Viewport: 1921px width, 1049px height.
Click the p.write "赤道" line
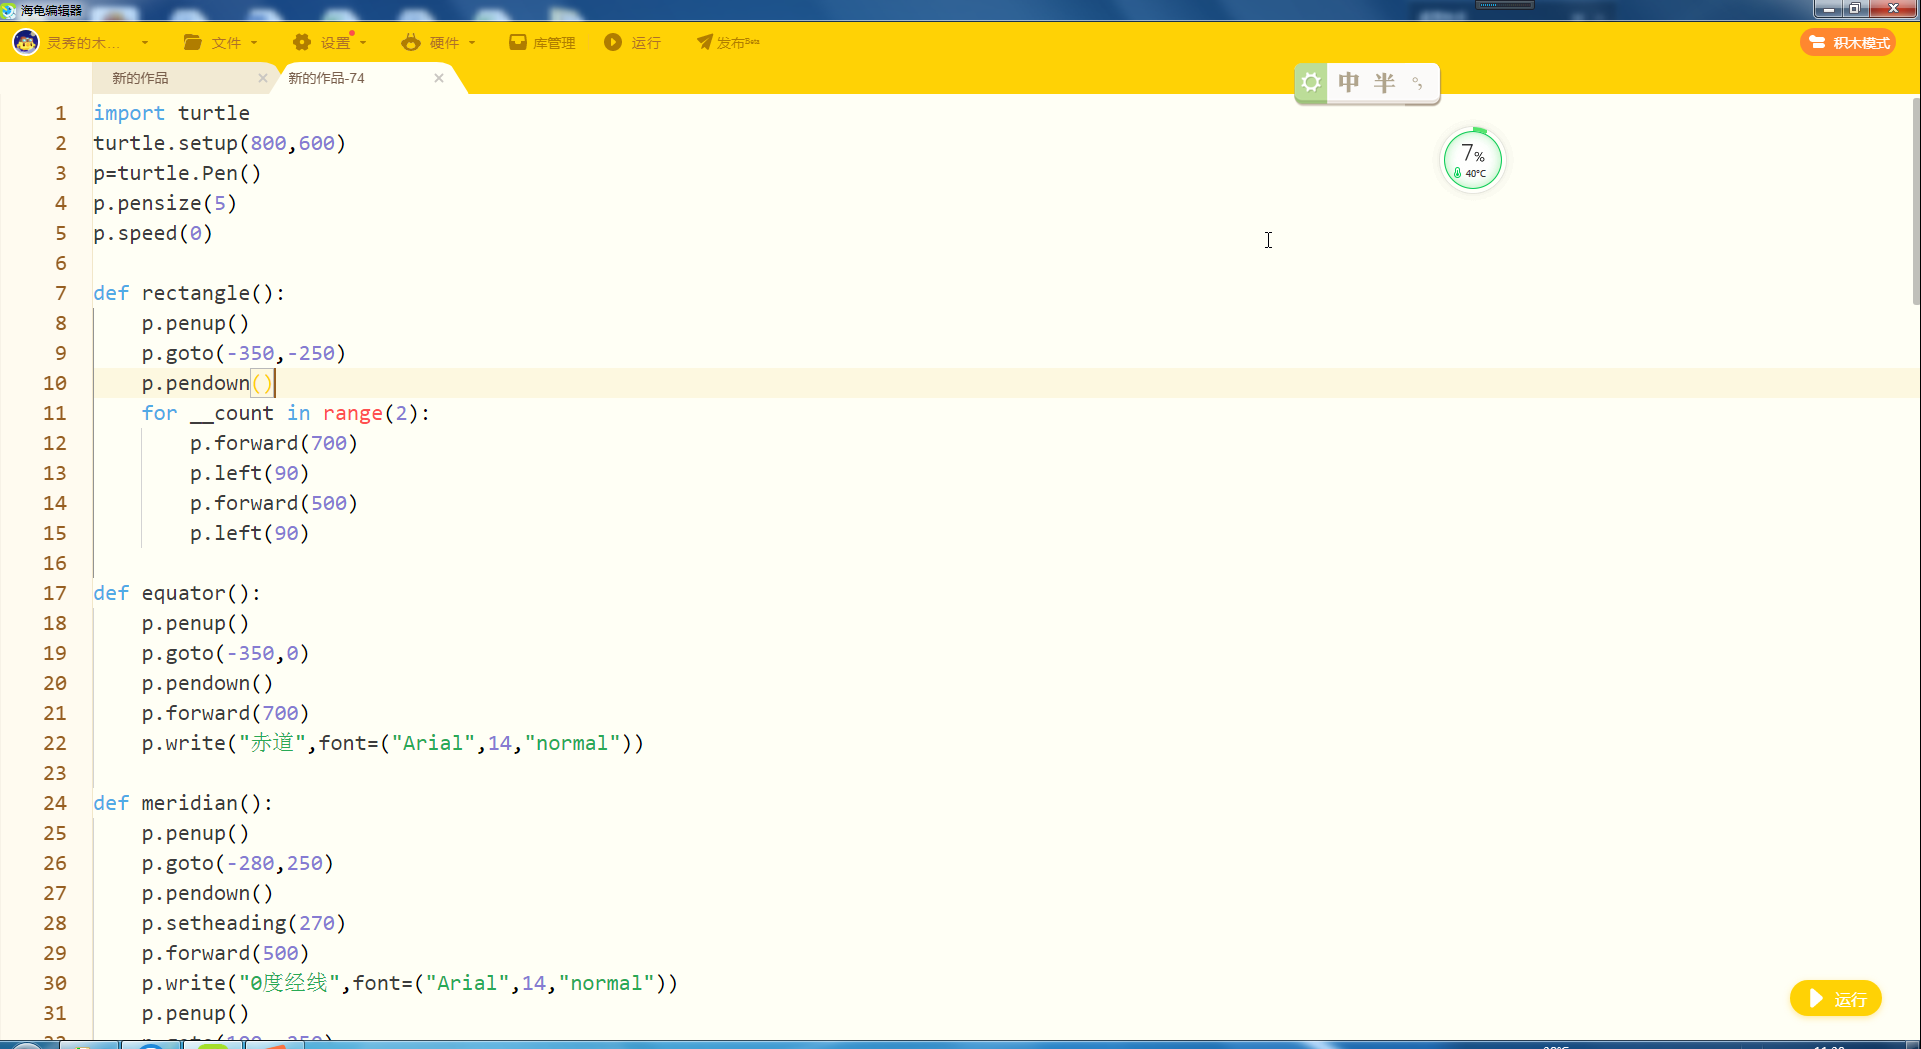[x=392, y=743]
